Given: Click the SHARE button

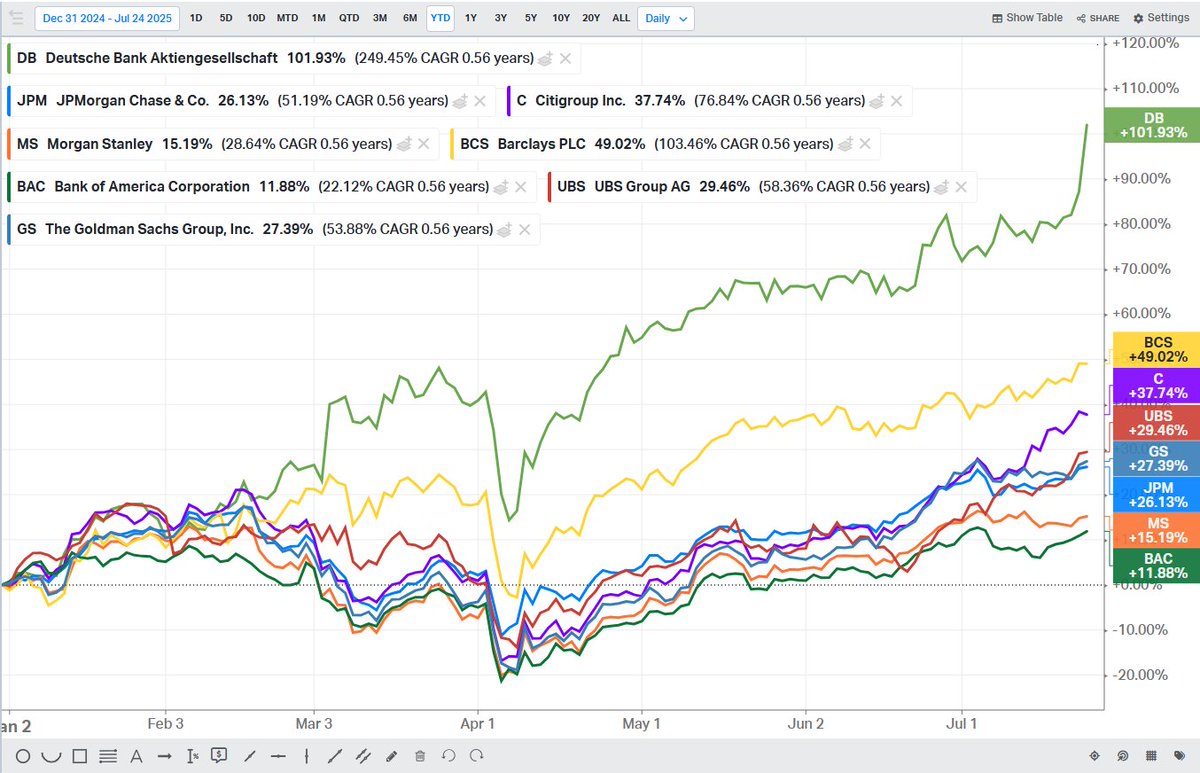Looking at the screenshot, I should [1097, 18].
